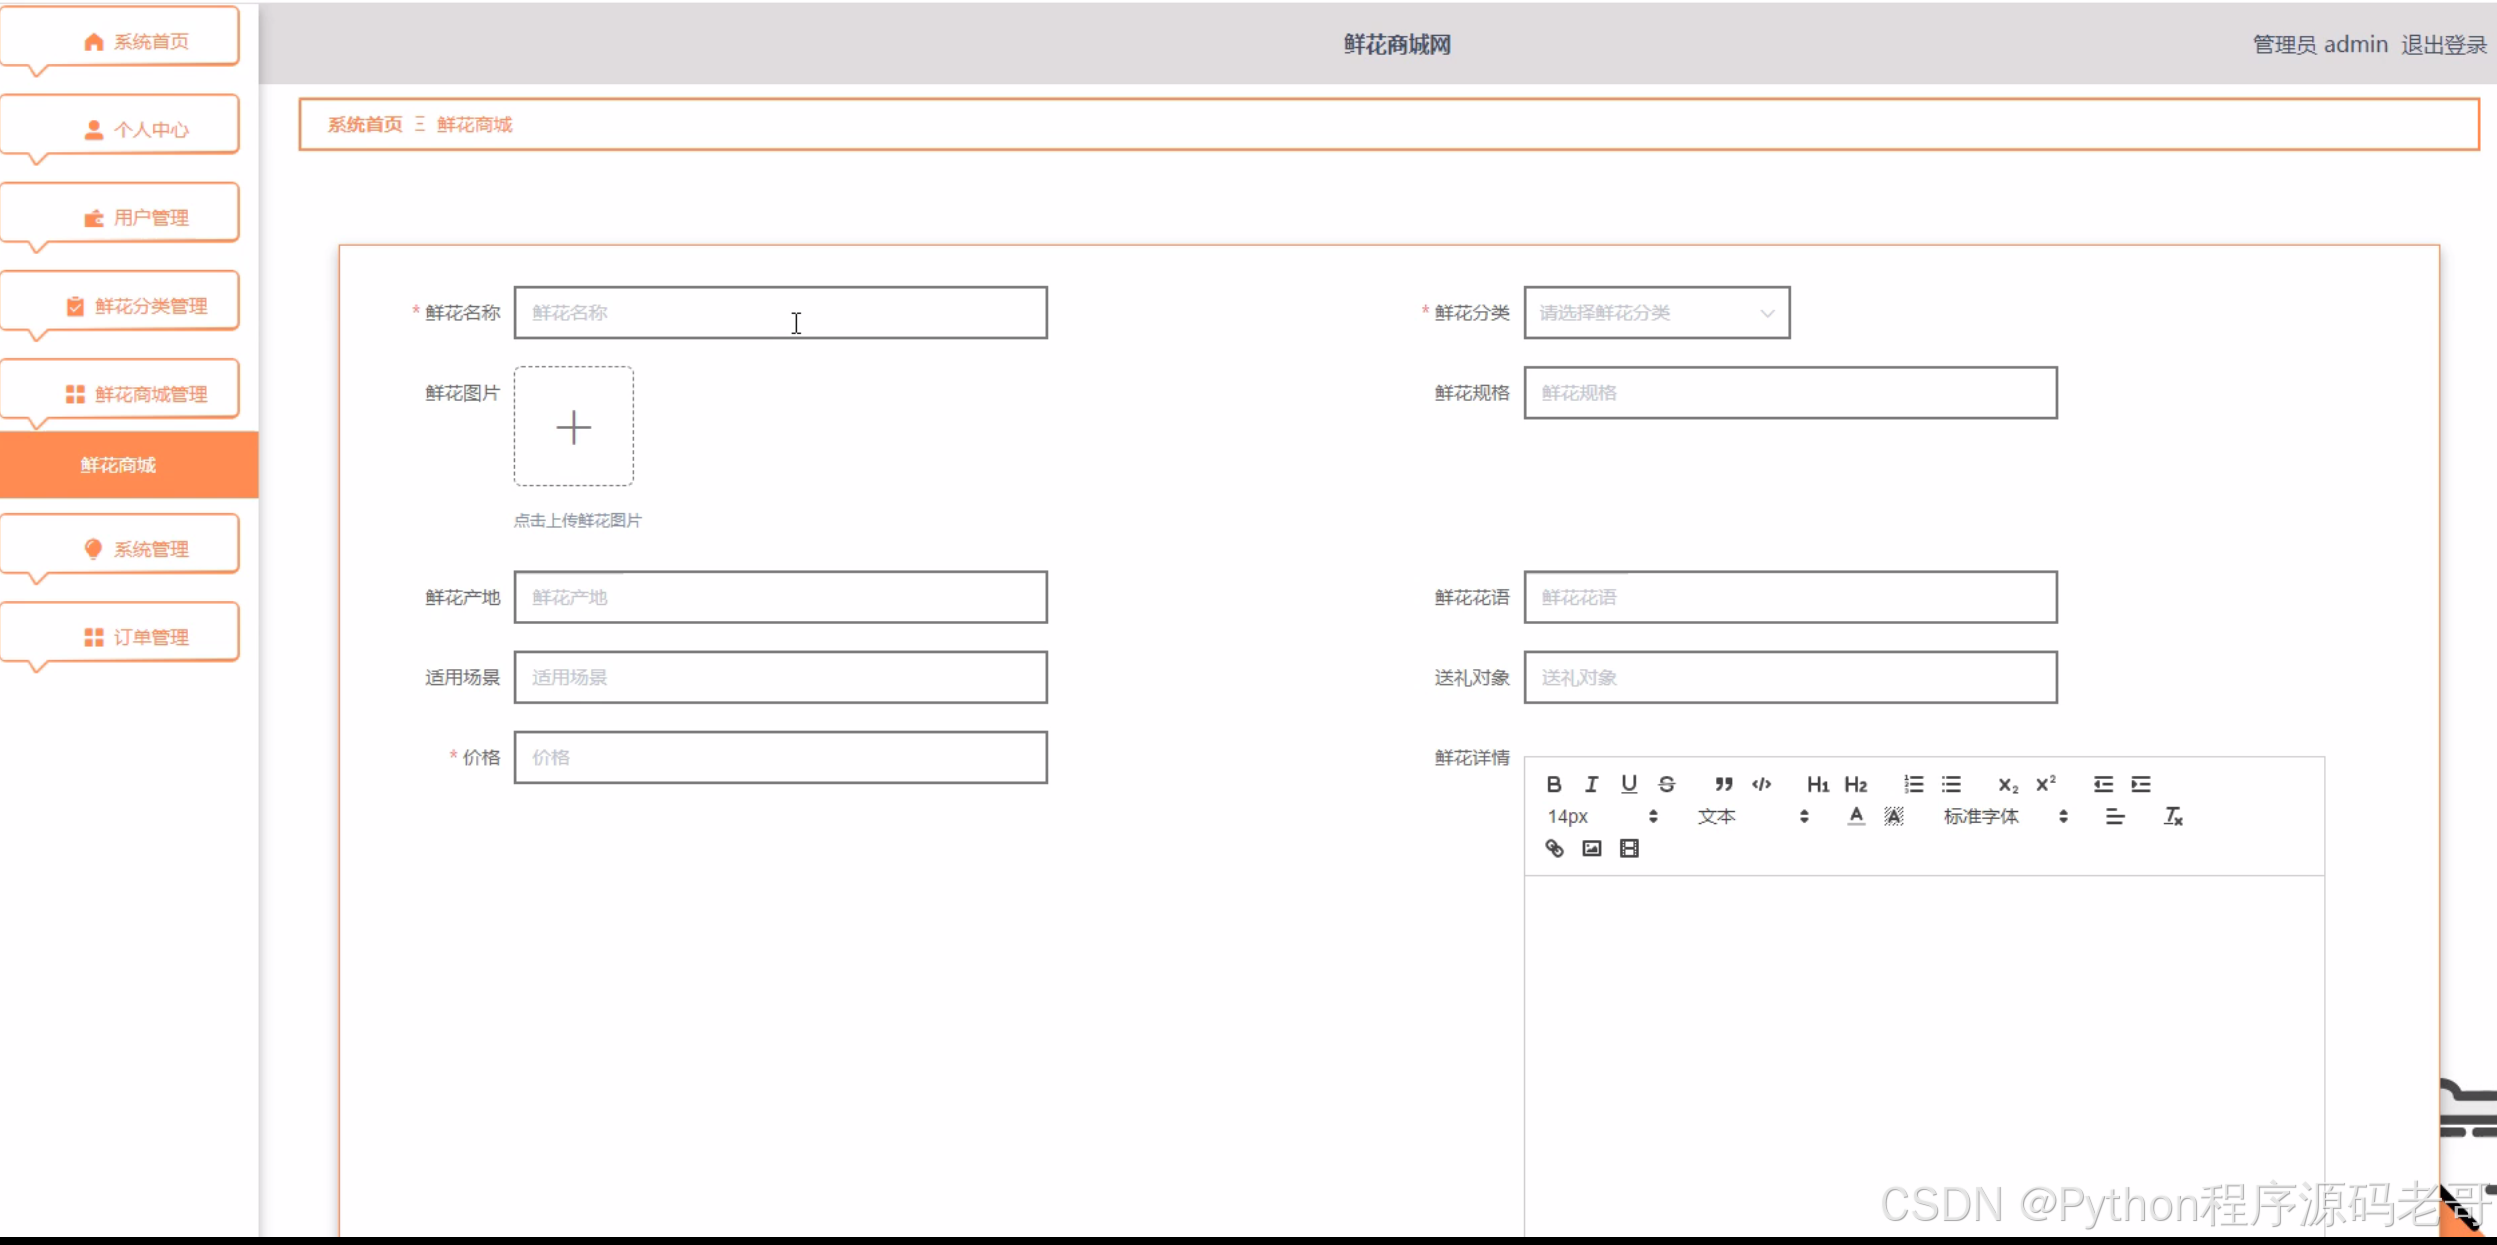Click the code block icon

point(1762,784)
